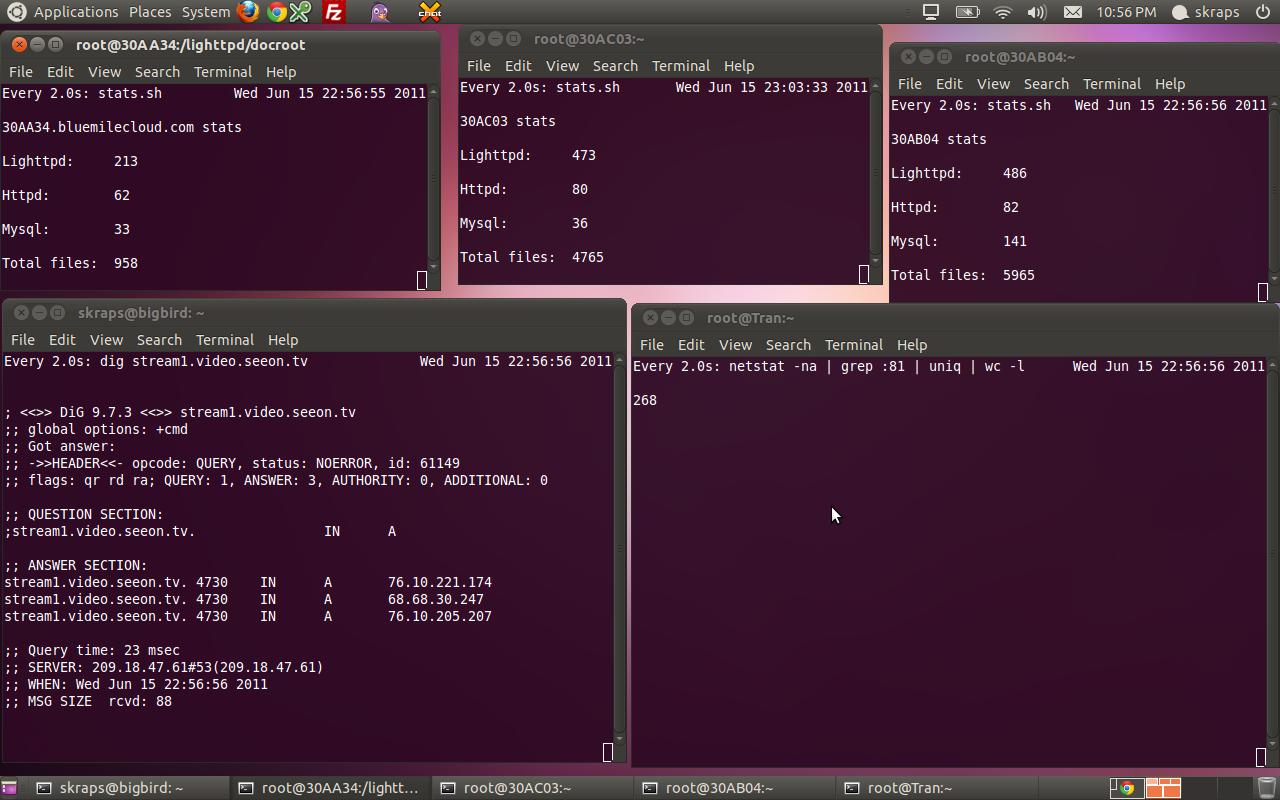Launch Google Chrome from the top panel
This screenshot has width=1280, height=800.
(x=276, y=12)
